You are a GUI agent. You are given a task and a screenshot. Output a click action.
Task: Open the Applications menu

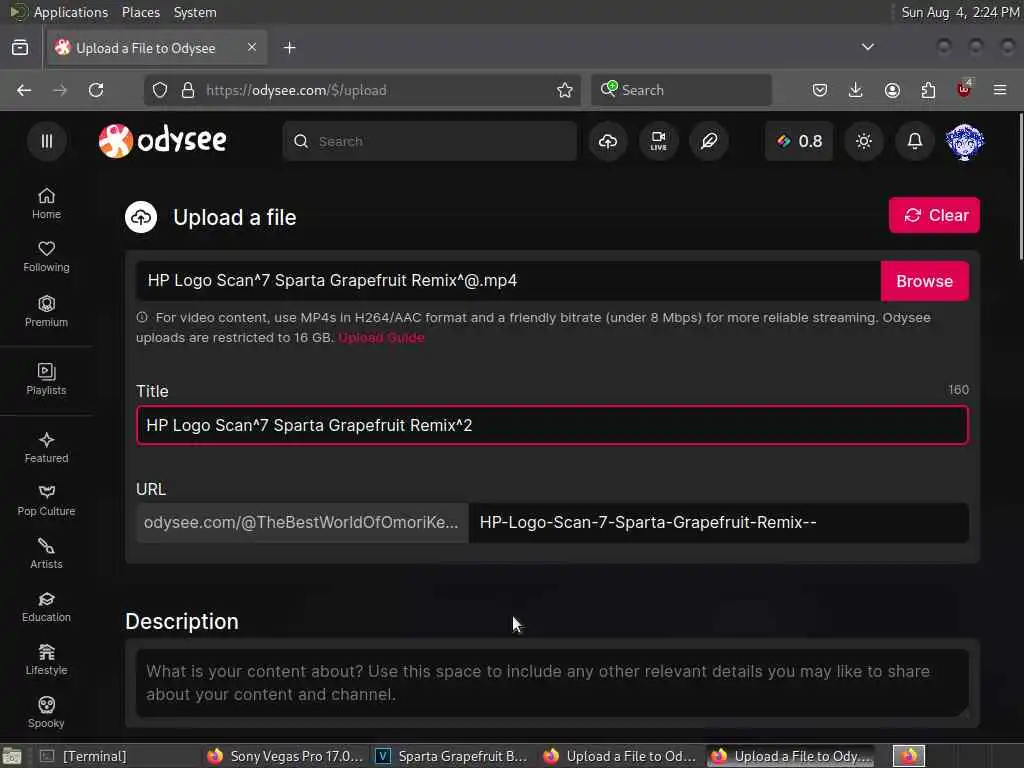pyautogui.click(x=71, y=12)
